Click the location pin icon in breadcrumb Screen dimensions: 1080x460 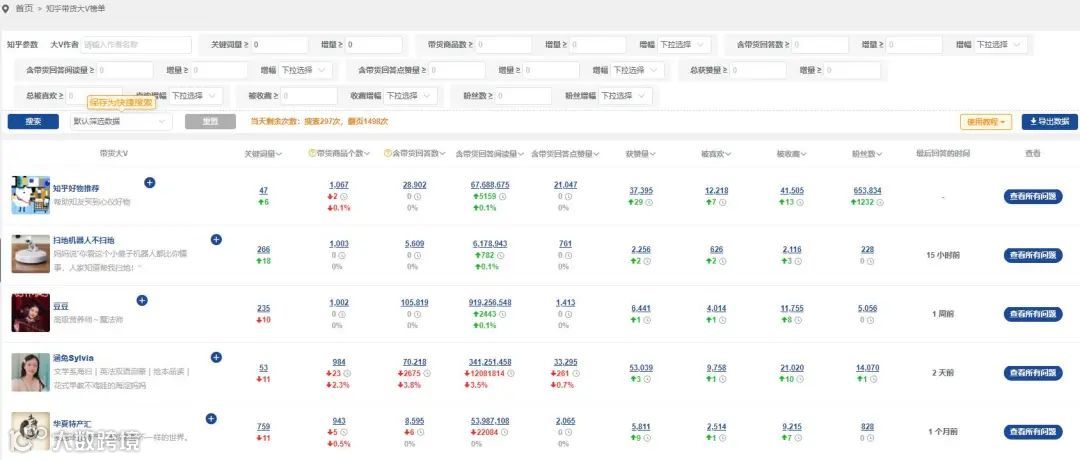click(6, 8)
